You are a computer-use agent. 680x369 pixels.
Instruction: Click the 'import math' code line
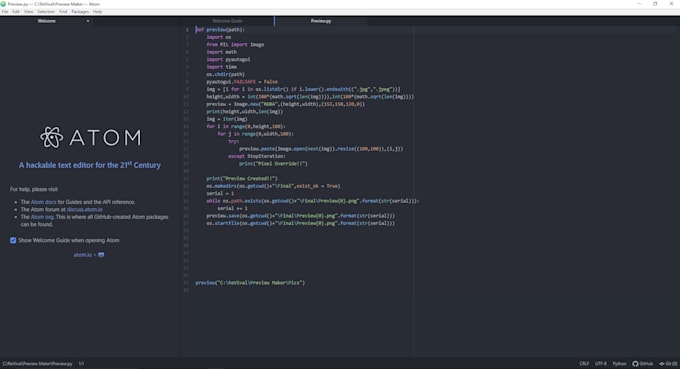221,52
